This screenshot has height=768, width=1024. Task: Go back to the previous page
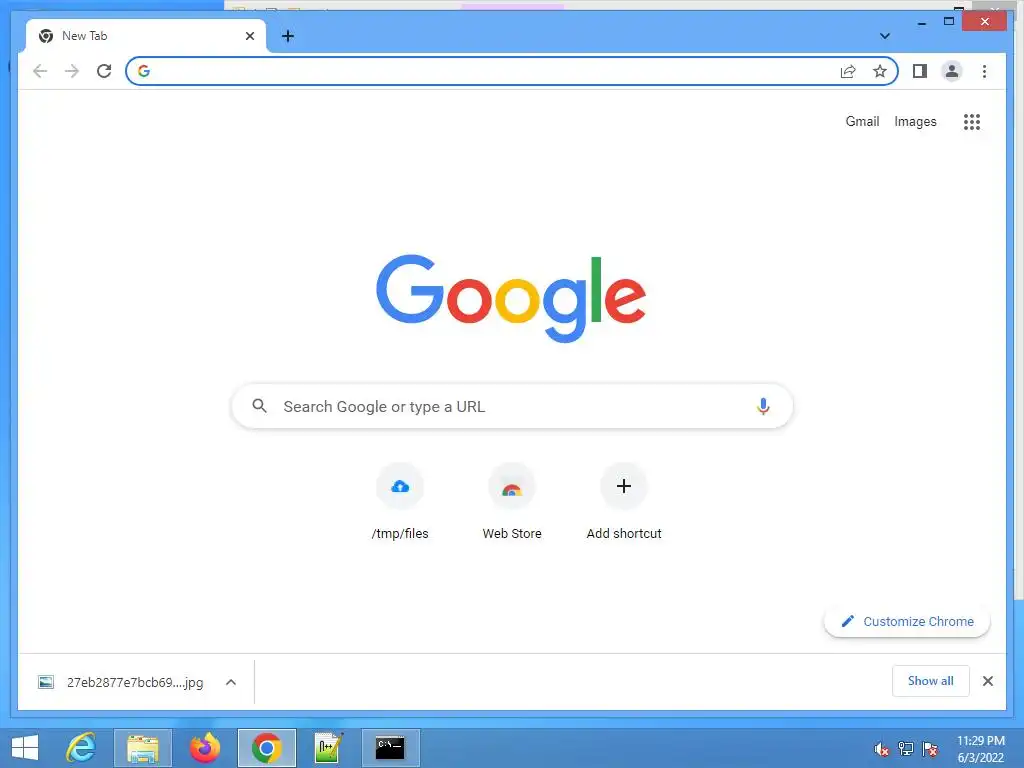click(x=40, y=71)
